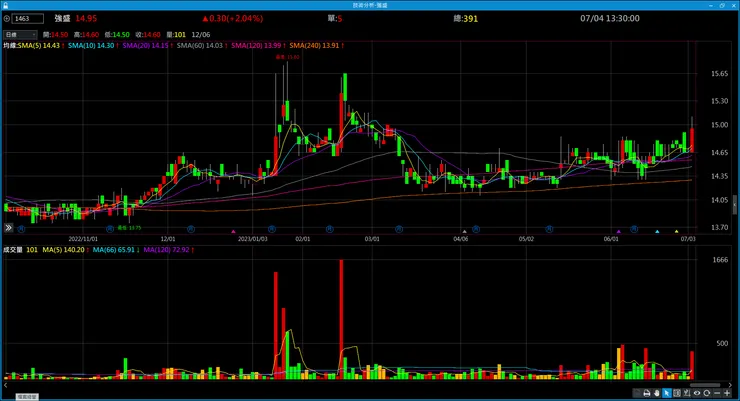Click the 15.65 price axis label
Image resolution: width=740 pixels, height=401 pixels.
tap(719, 74)
